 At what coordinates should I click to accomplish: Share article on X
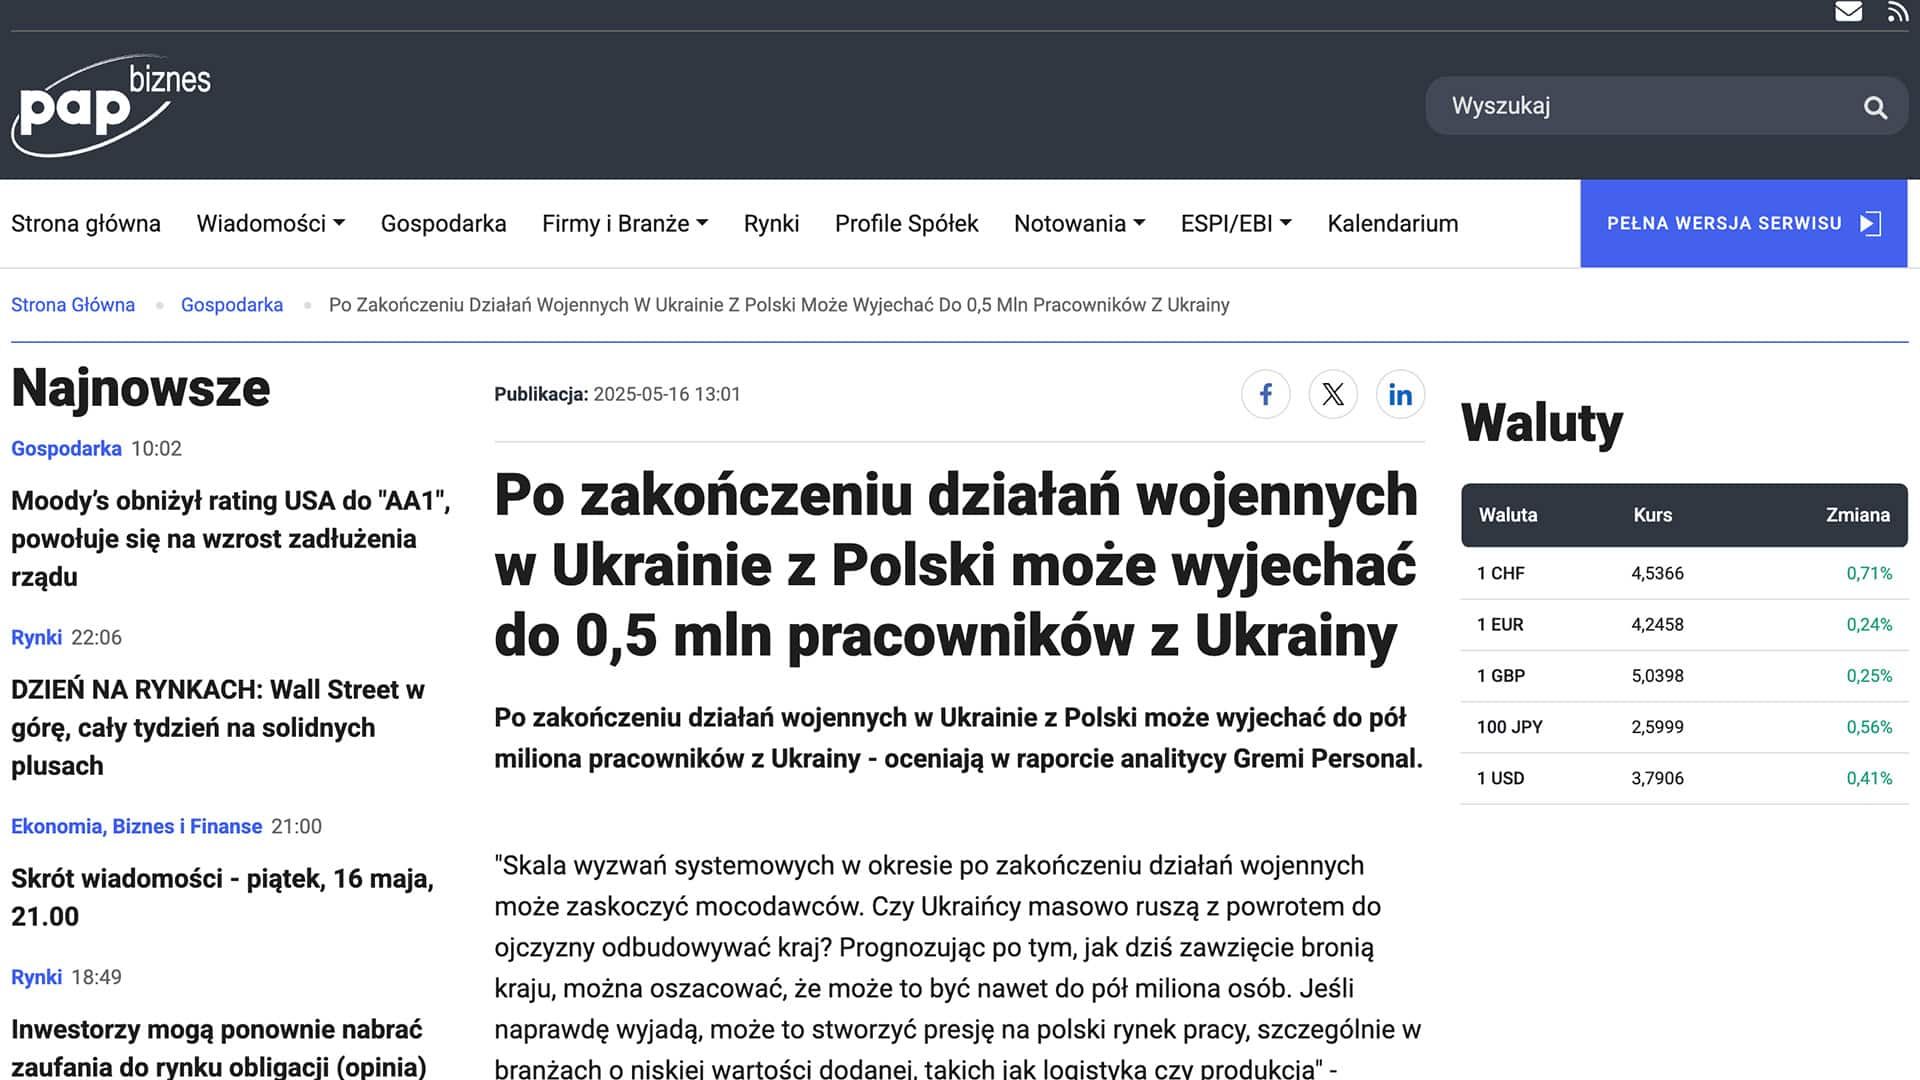point(1333,394)
